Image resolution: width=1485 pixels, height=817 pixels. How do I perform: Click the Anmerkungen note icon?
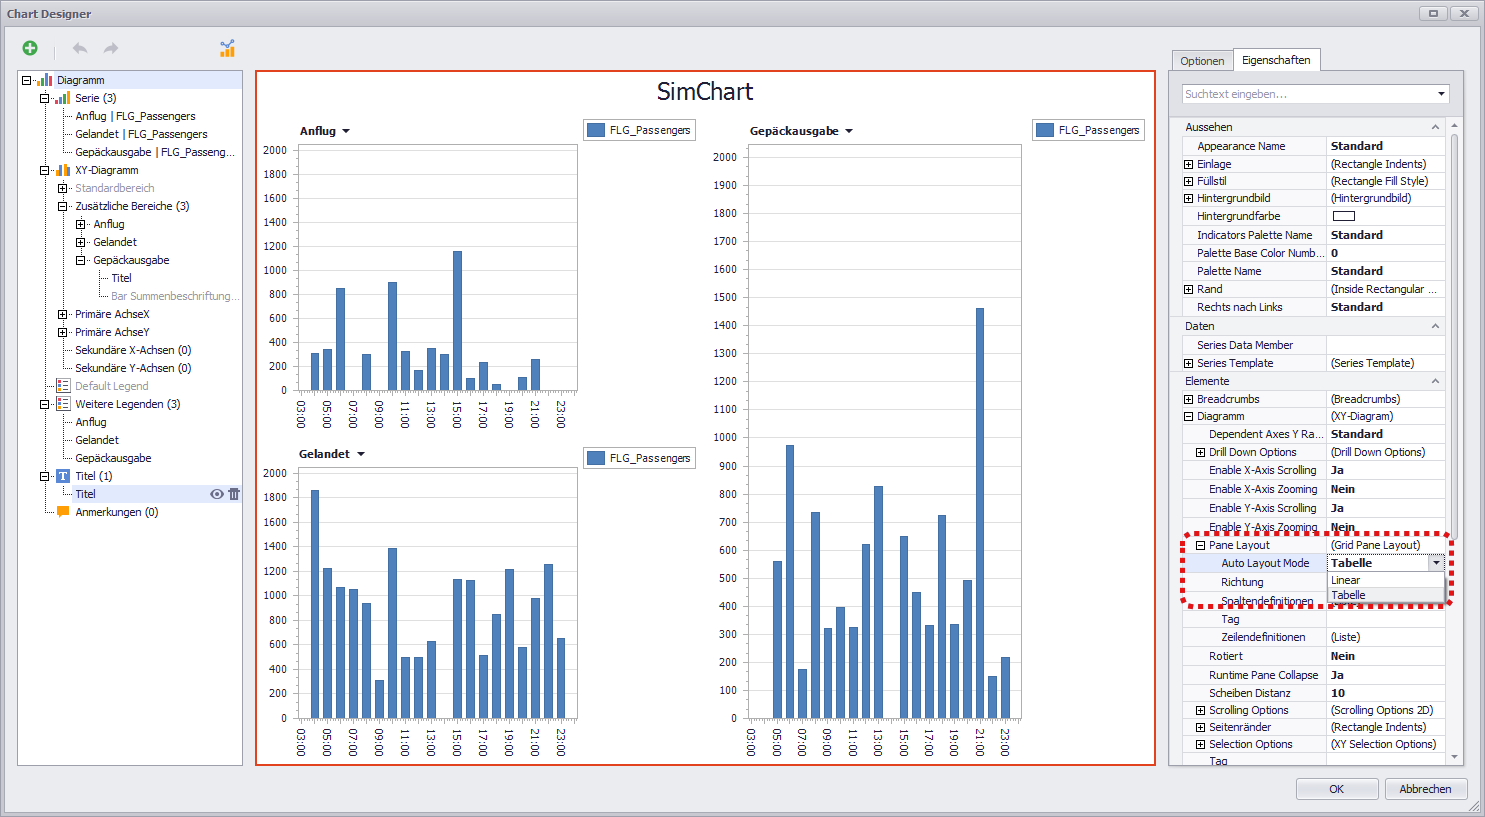pos(63,512)
